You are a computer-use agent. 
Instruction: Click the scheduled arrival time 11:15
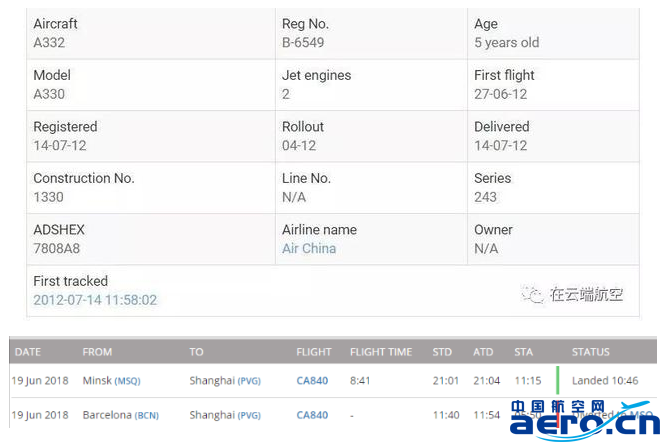click(528, 380)
